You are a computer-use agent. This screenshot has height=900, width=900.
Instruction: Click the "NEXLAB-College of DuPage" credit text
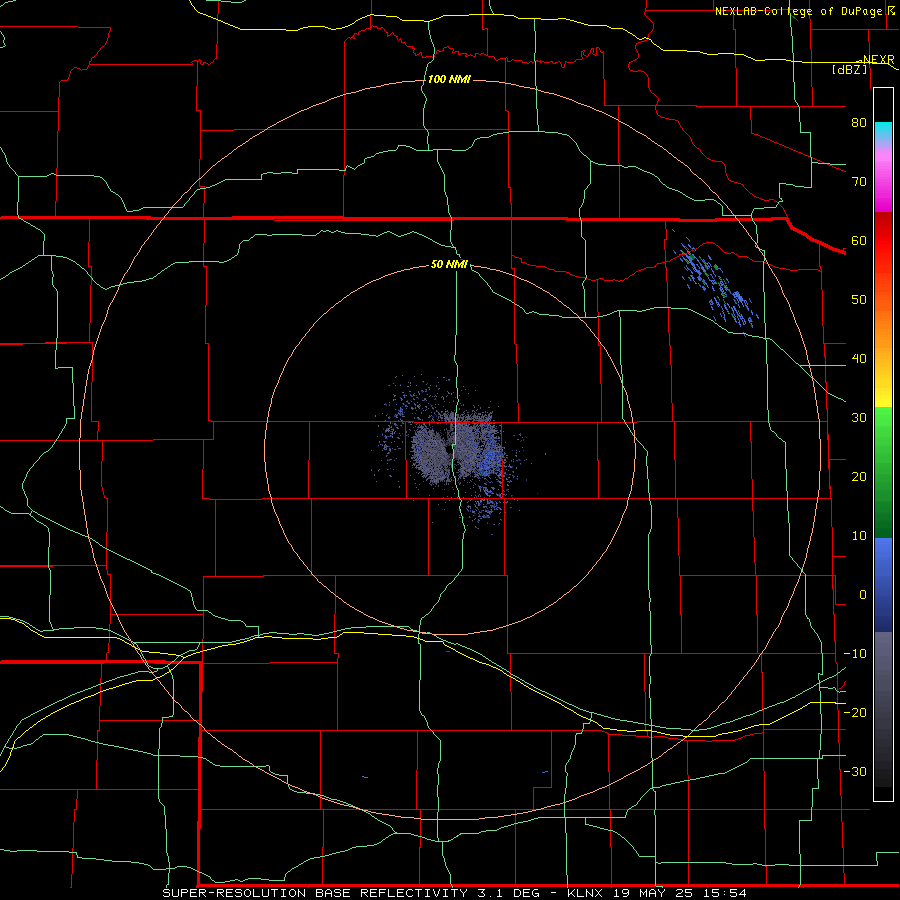(x=800, y=11)
